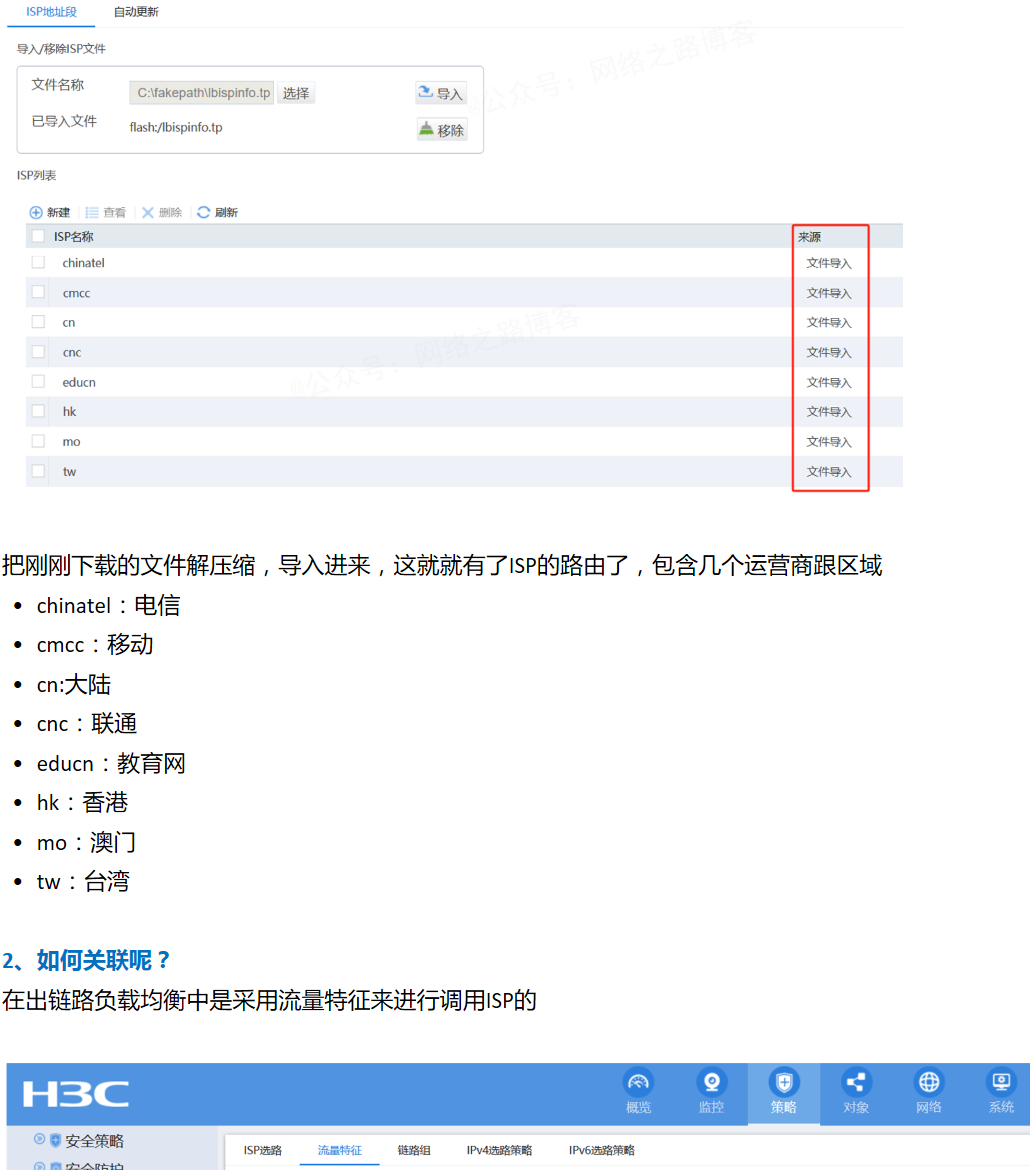The height and width of the screenshot is (1170, 1030).
Task: Check the tw row checkbox
Action: coord(38,472)
